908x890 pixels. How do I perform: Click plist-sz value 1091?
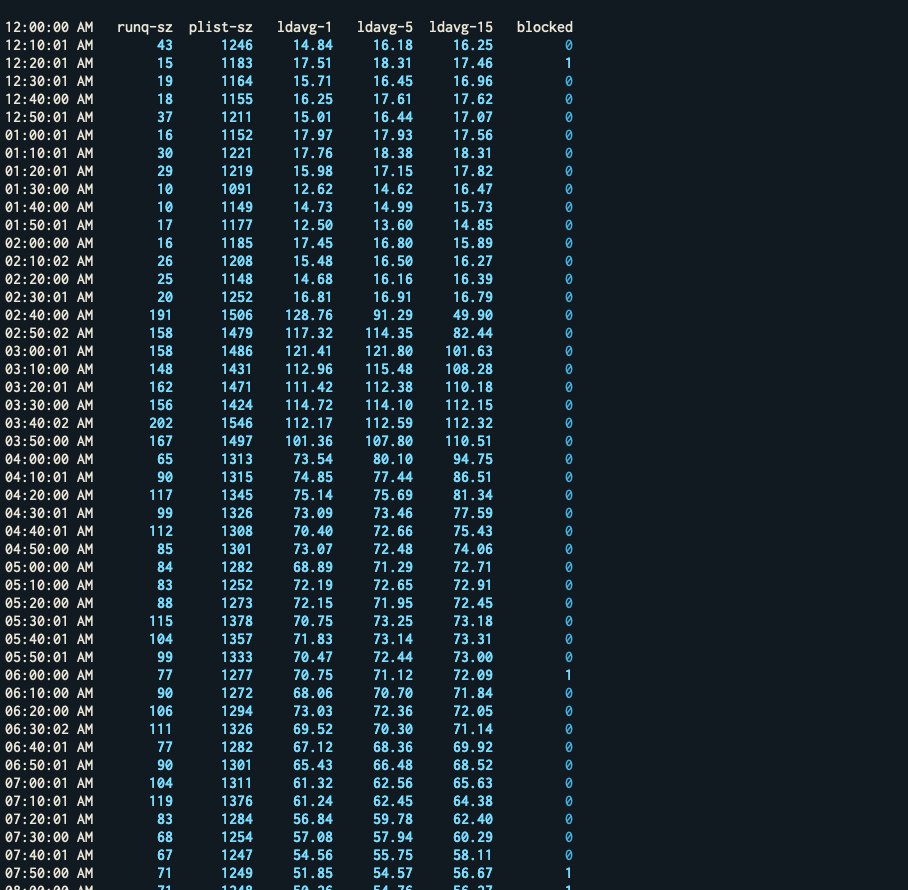click(x=237, y=189)
